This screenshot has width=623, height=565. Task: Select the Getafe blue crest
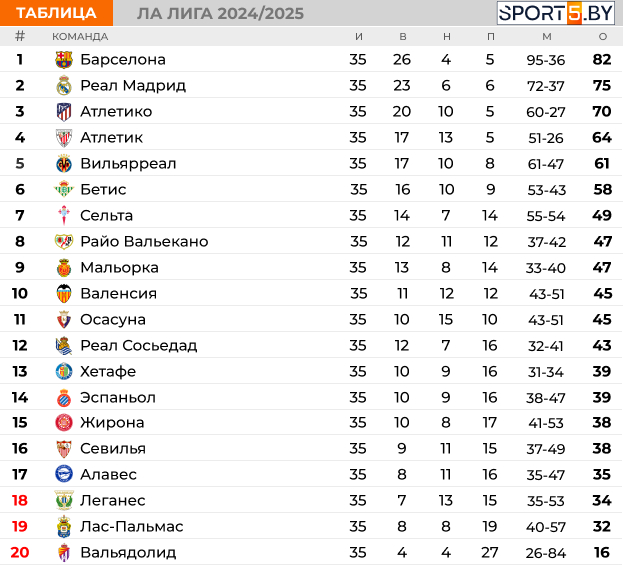click(x=64, y=372)
